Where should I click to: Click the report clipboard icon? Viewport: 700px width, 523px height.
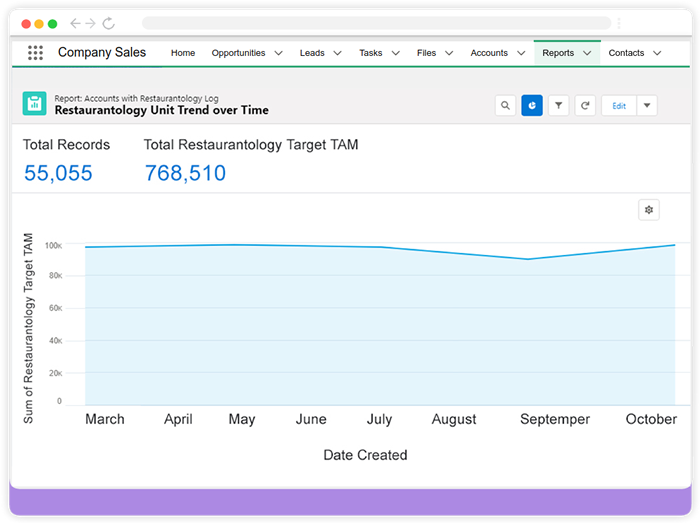(34, 104)
